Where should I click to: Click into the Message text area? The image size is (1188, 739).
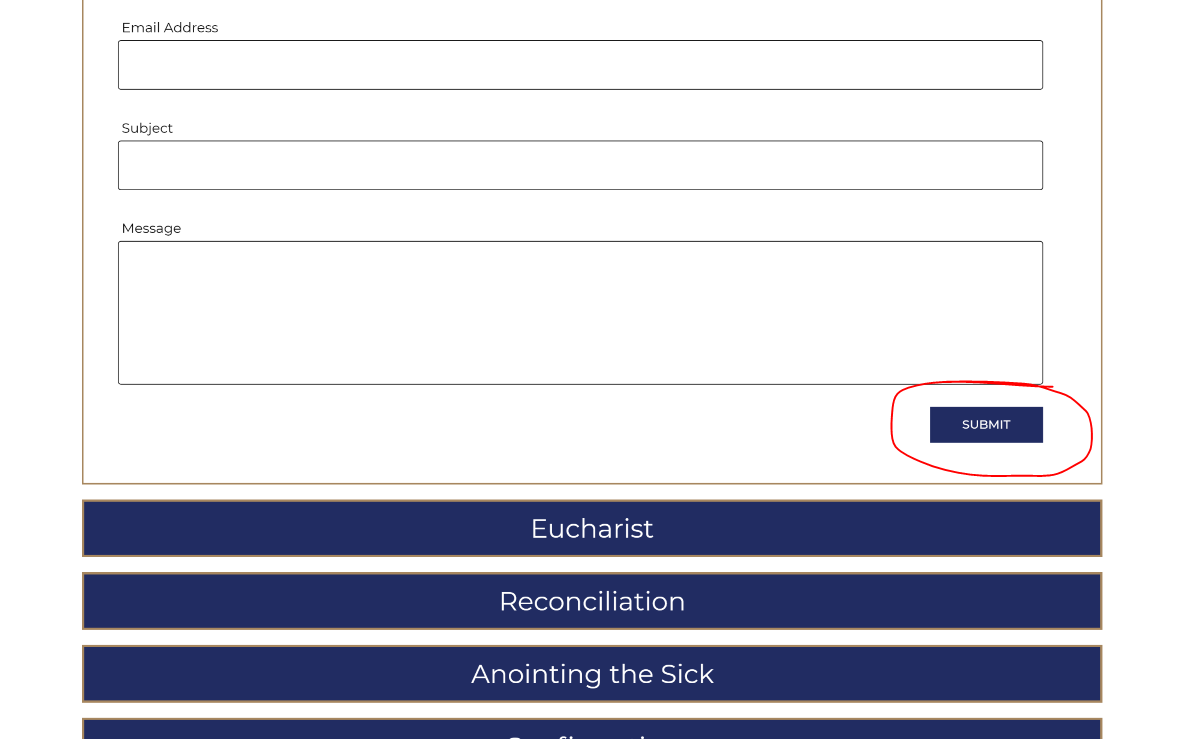(580, 312)
